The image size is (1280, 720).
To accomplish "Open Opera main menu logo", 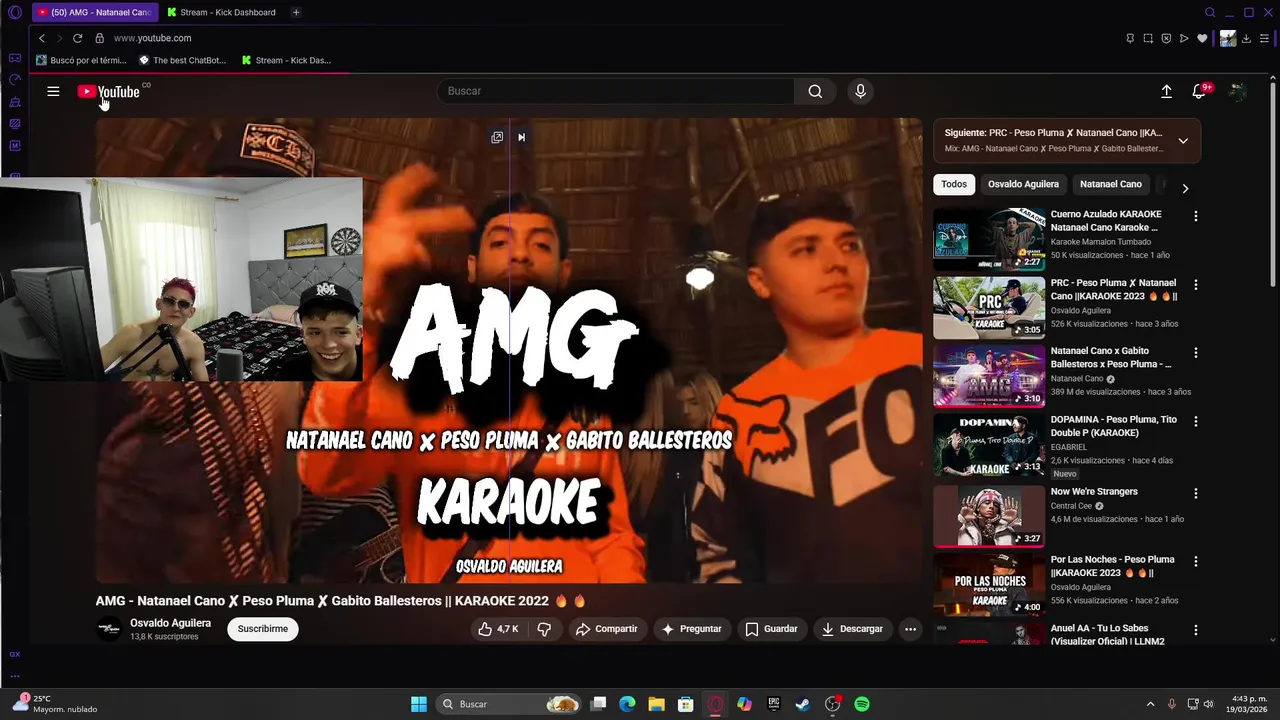I will pos(15,13).
